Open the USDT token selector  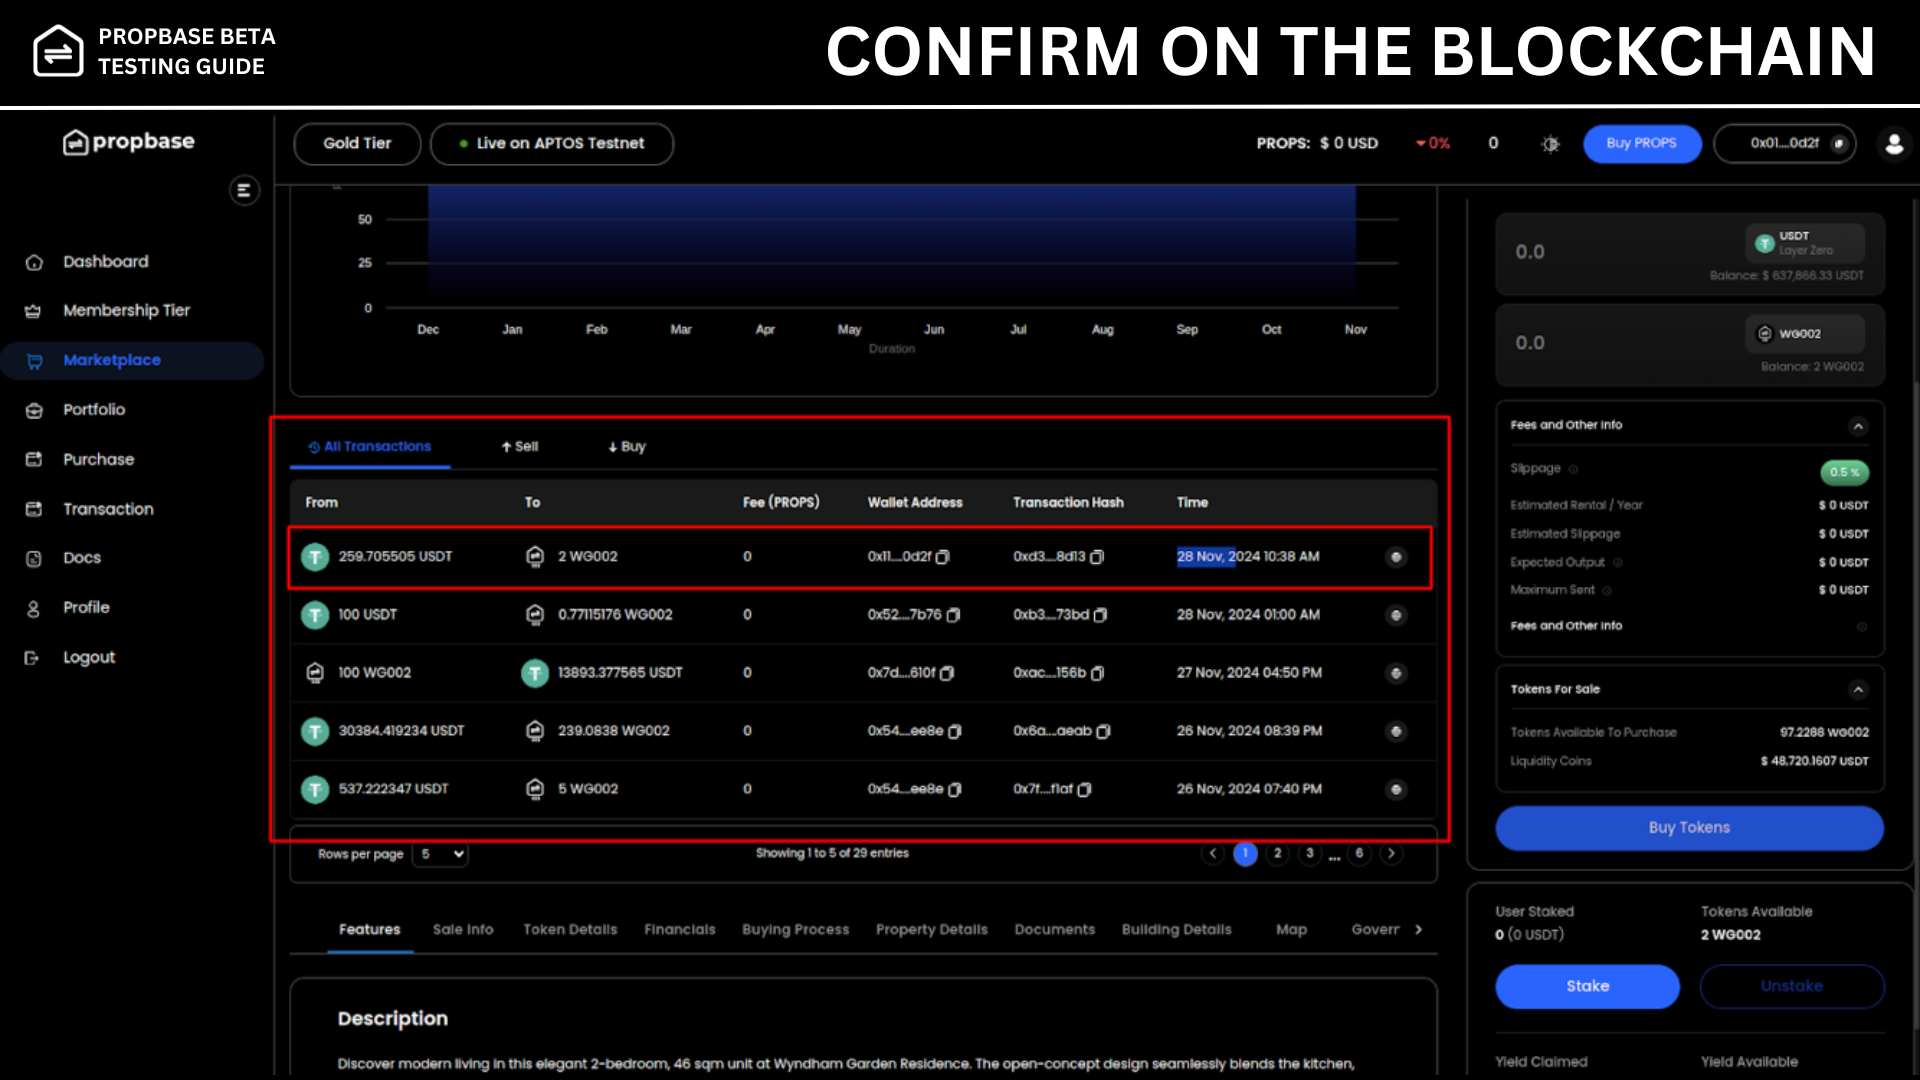pos(1805,243)
